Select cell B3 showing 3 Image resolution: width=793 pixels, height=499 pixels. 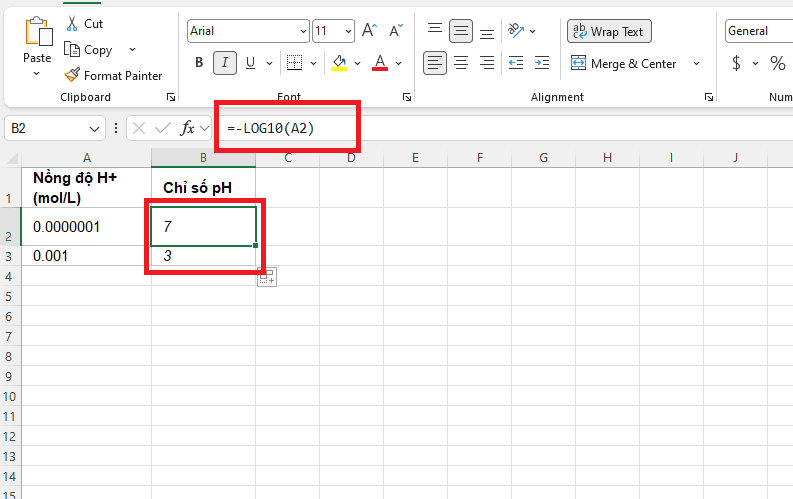tap(203, 256)
